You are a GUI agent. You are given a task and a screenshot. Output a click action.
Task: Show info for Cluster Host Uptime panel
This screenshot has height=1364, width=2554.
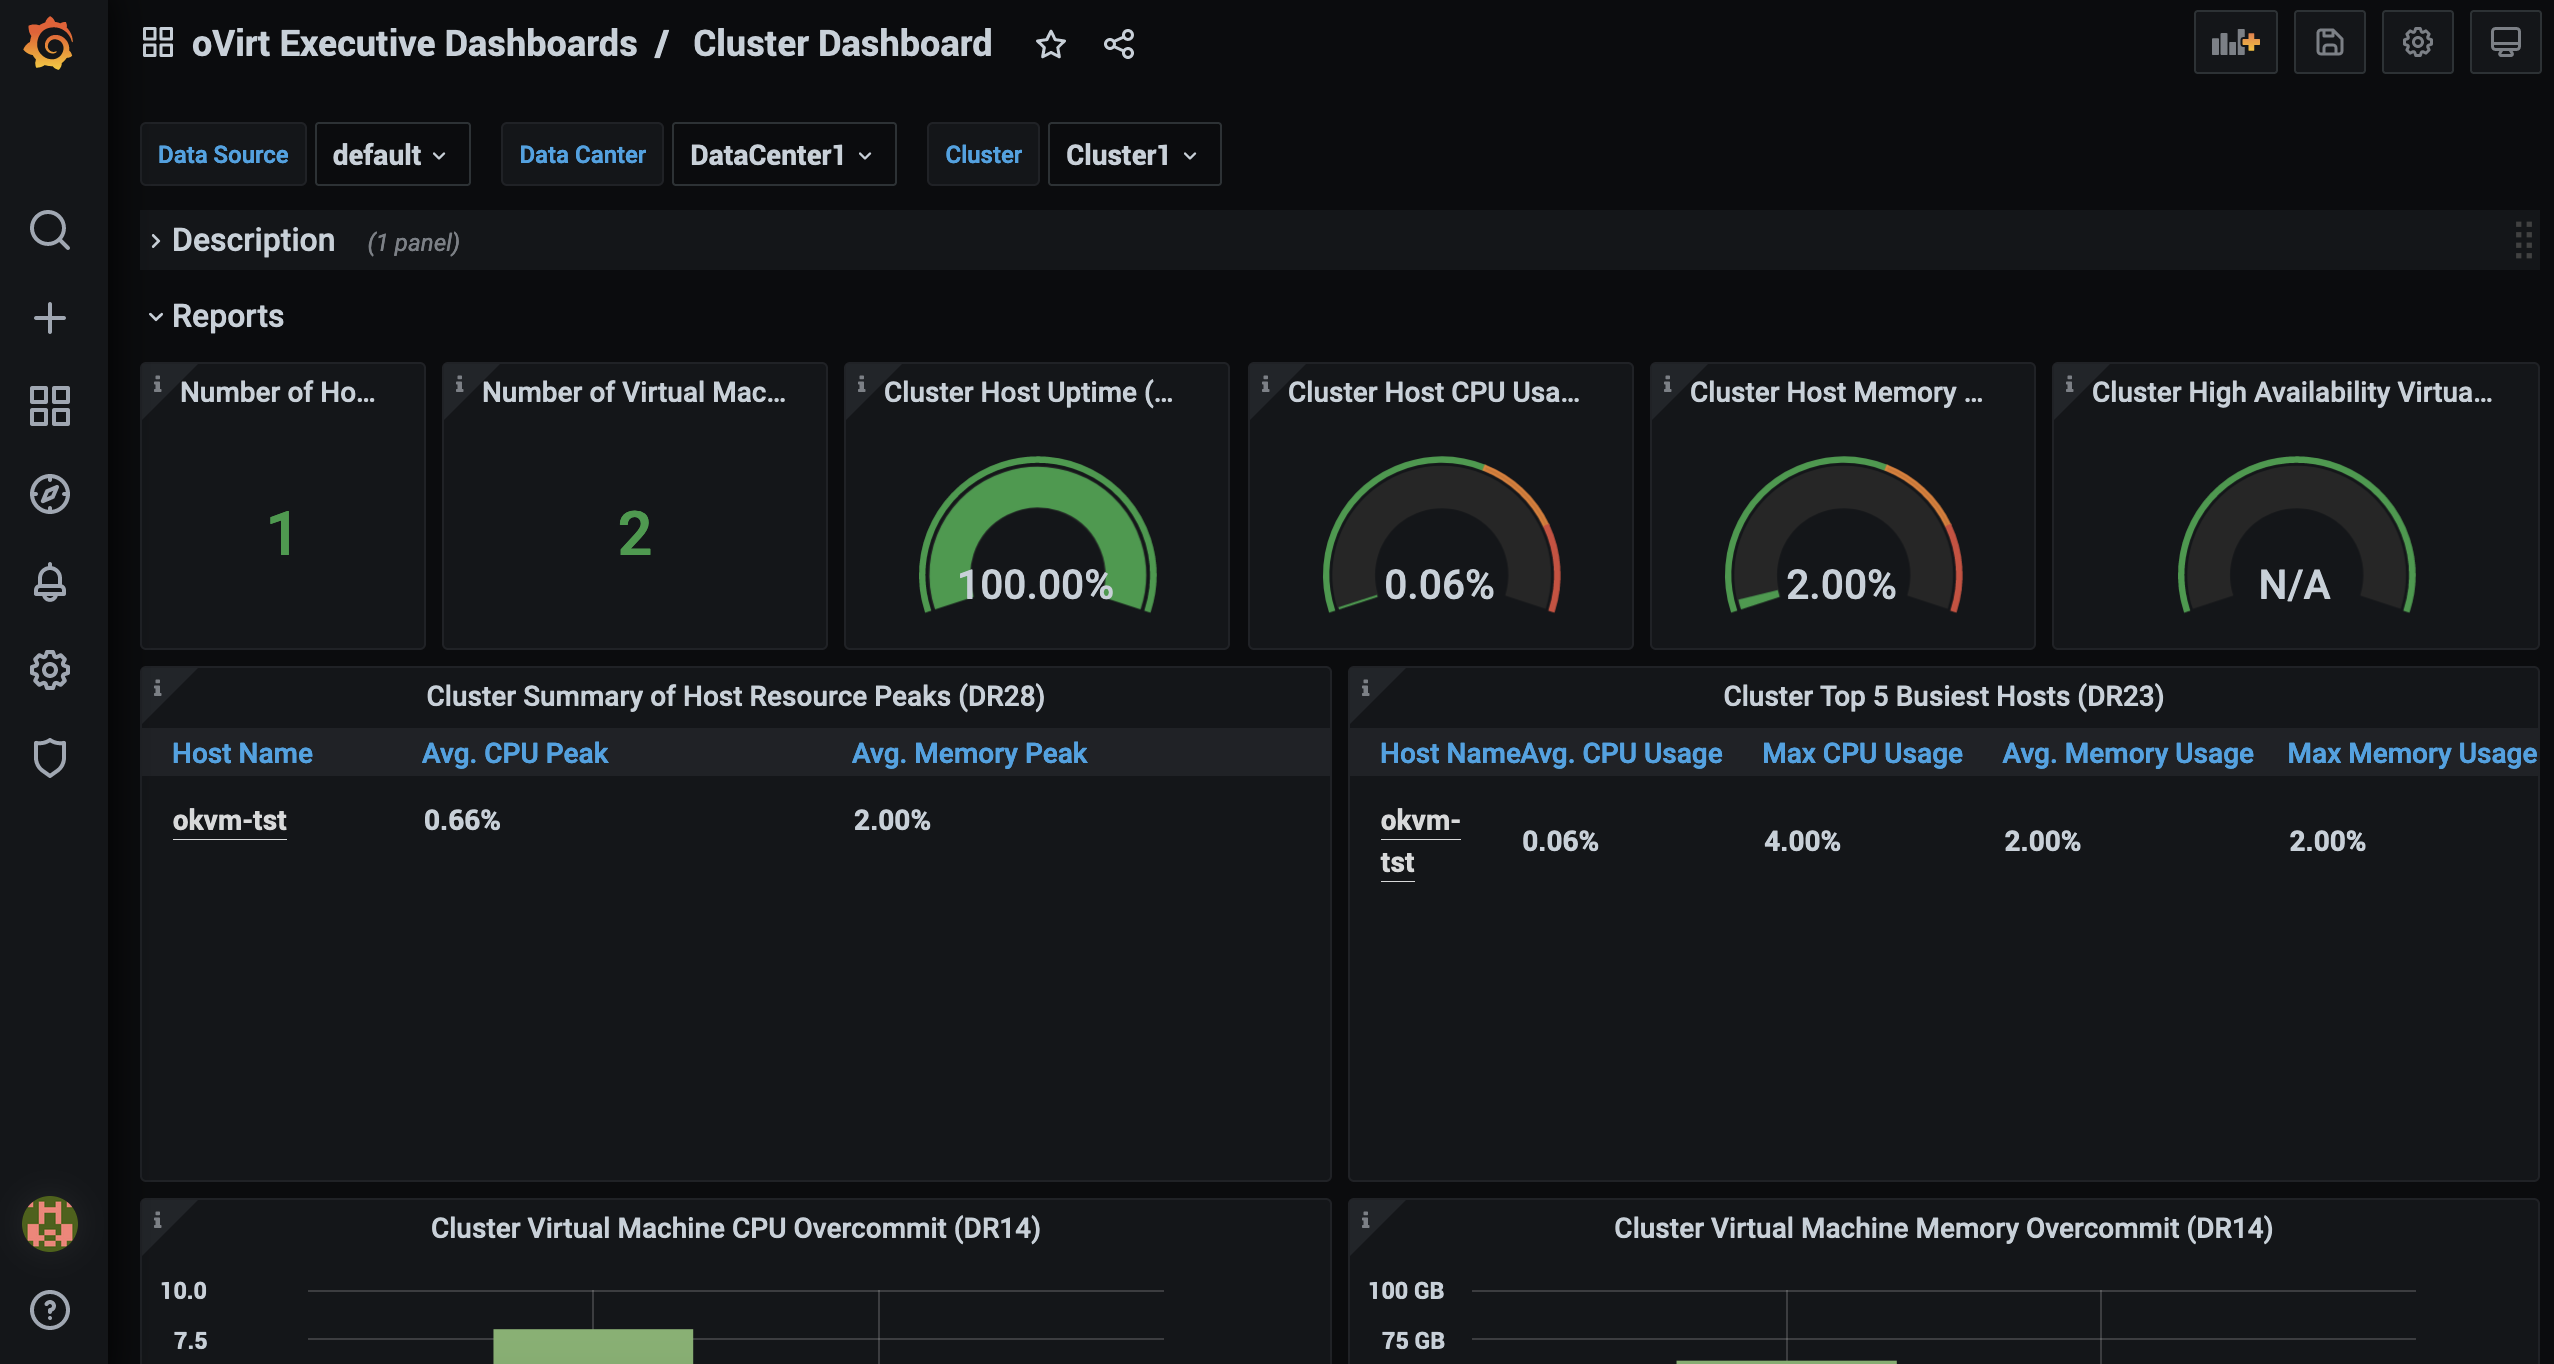pyautogui.click(x=861, y=384)
